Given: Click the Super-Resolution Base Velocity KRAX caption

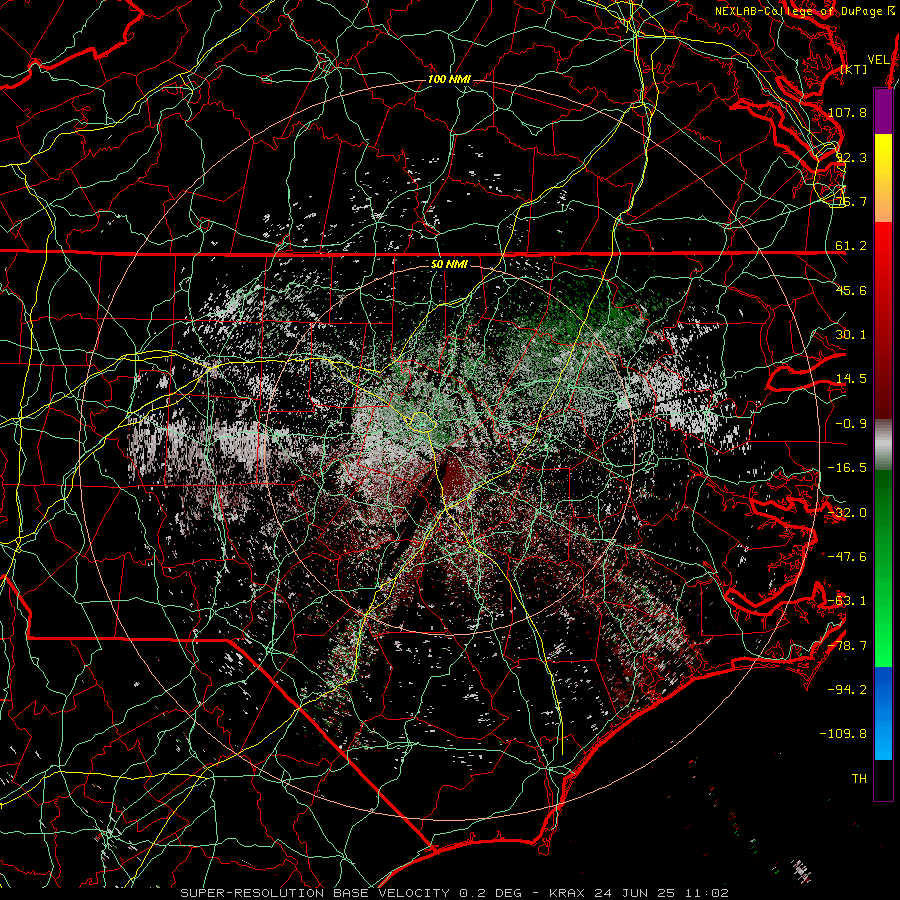Looking at the screenshot, I should pyautogui.click(x=455, y=893).
